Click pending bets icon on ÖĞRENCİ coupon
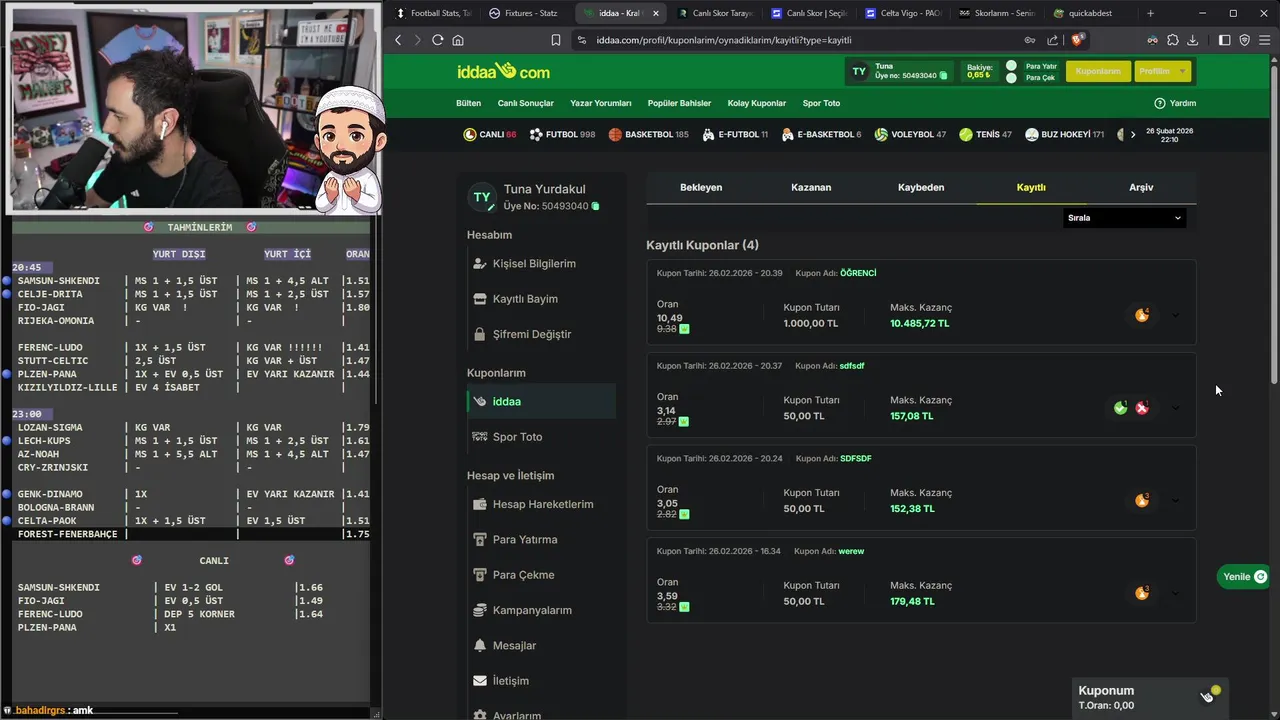This screenshot has height=720, width=1280. [x=1142, y=315]
